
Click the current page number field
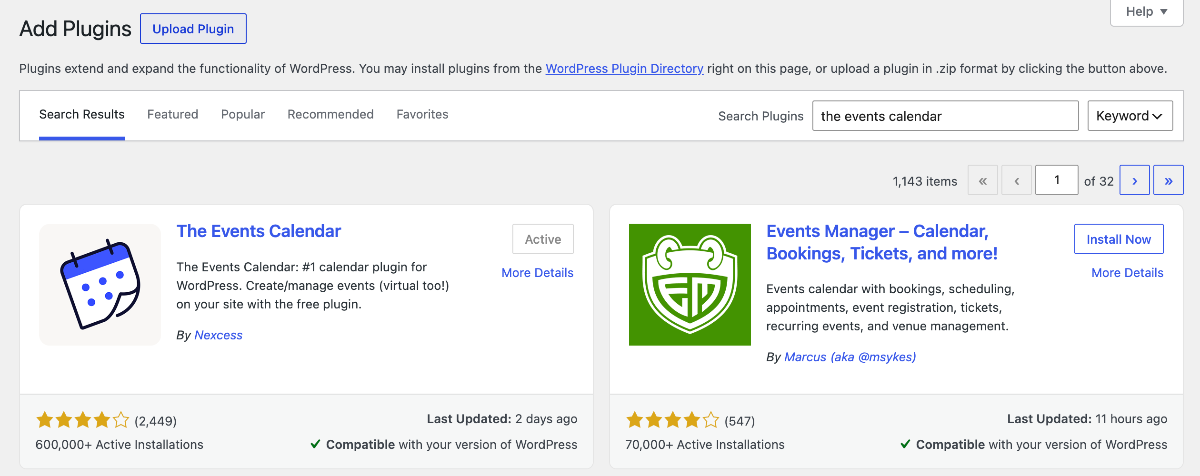(x=1057, y=180)
